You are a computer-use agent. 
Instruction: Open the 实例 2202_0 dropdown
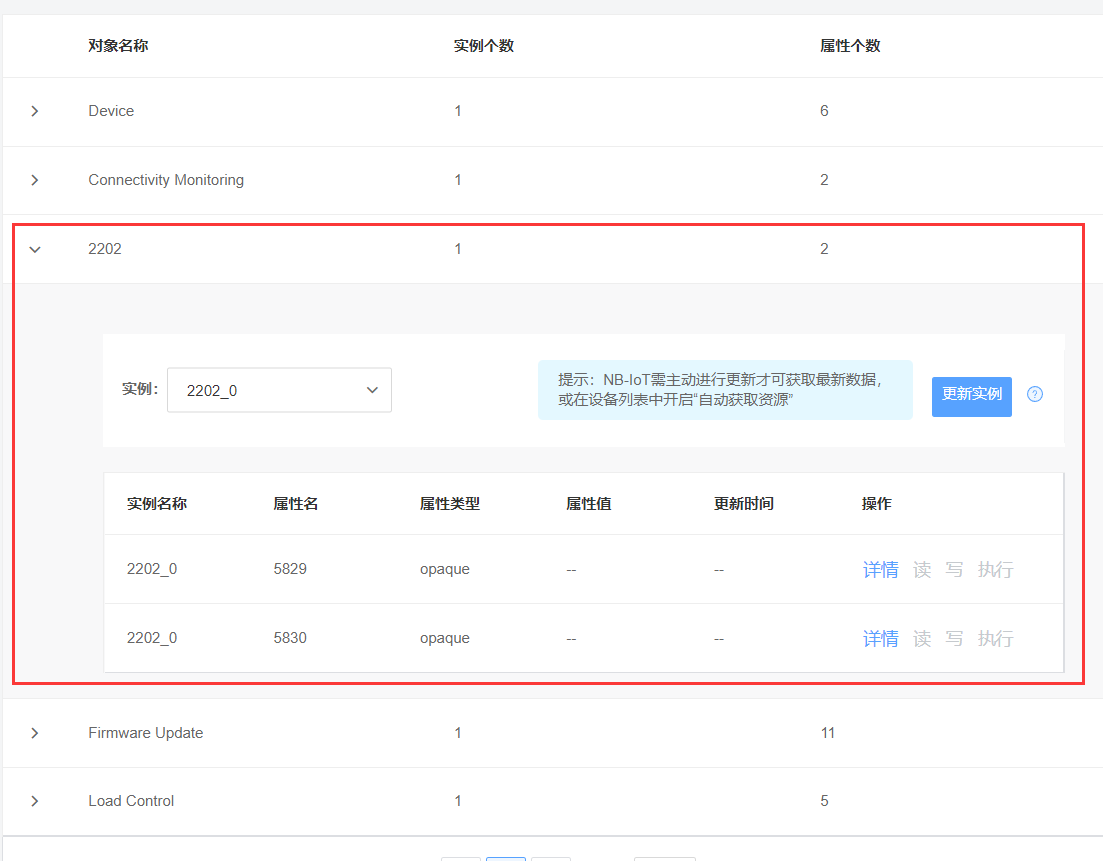pyautogui.click(x=279, y=390)
